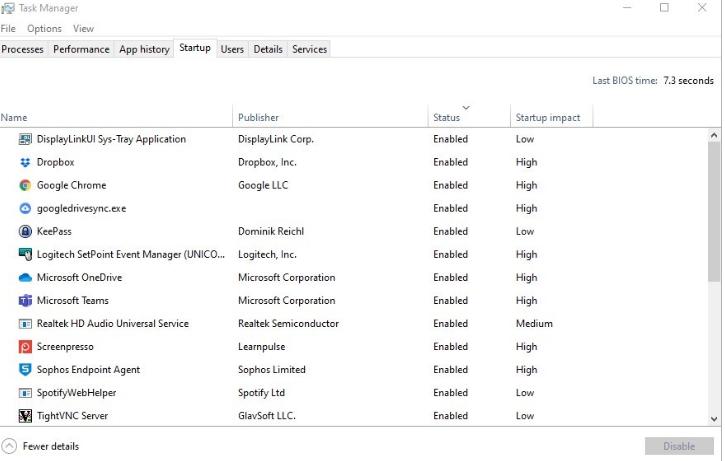
Task: Click Enabled status in googledrivesync.exe row
Action: [450, 209]
